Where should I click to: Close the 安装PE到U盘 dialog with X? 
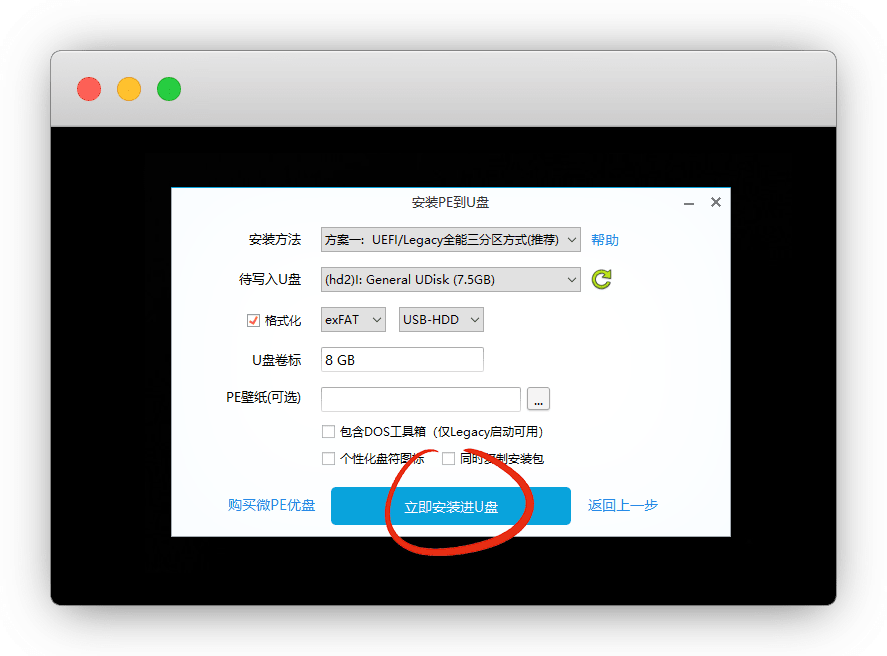tap(716, 202)
